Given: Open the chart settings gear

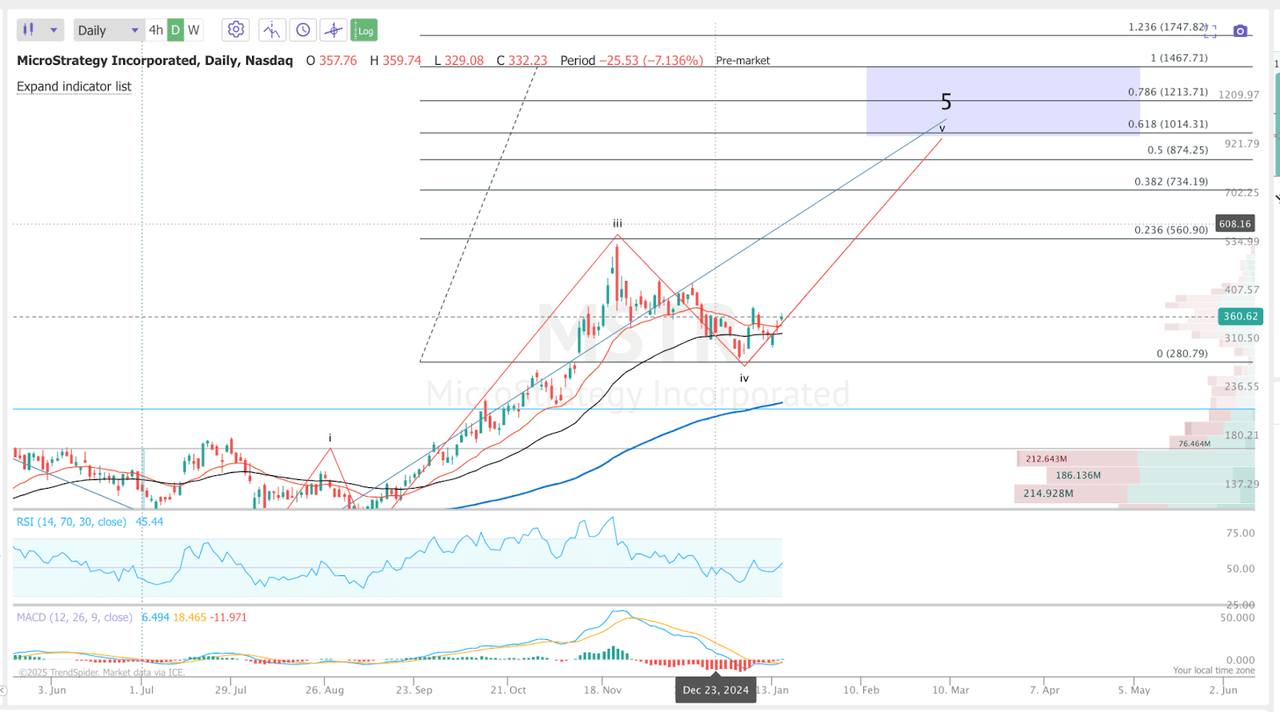Looking at the screenshot, I should click(x=235, y=29).
